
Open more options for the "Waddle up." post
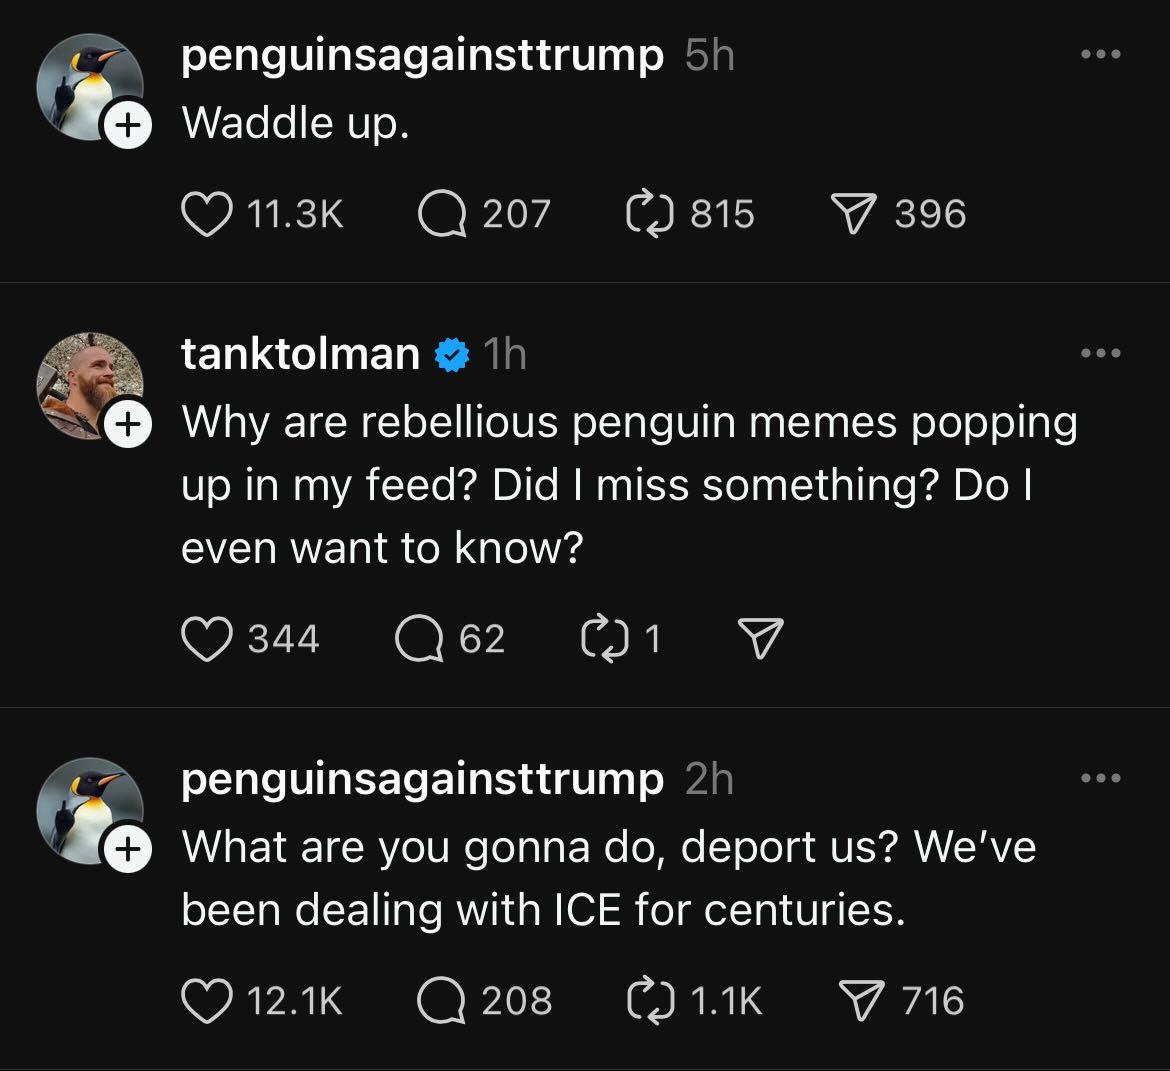click(x=1101, y=54)
